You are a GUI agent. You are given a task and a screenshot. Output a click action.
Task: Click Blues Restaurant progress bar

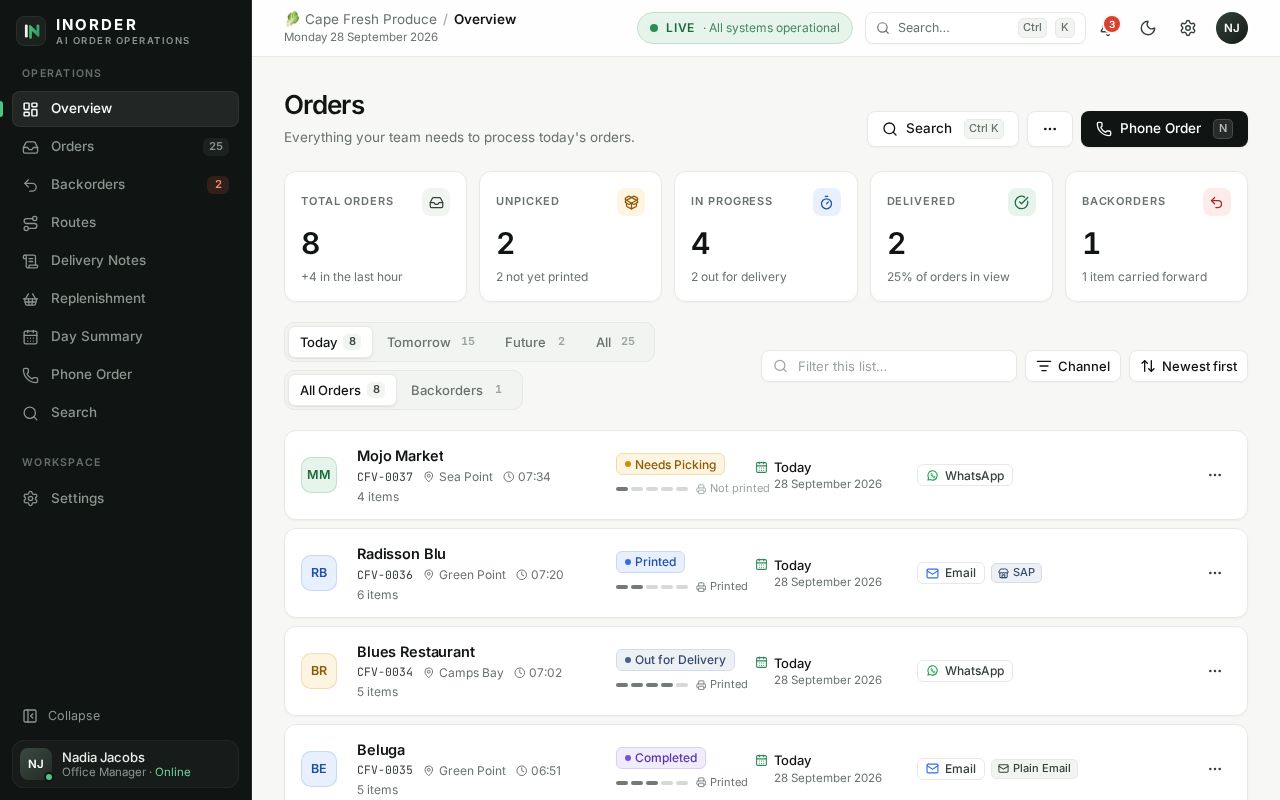(652, 685)
